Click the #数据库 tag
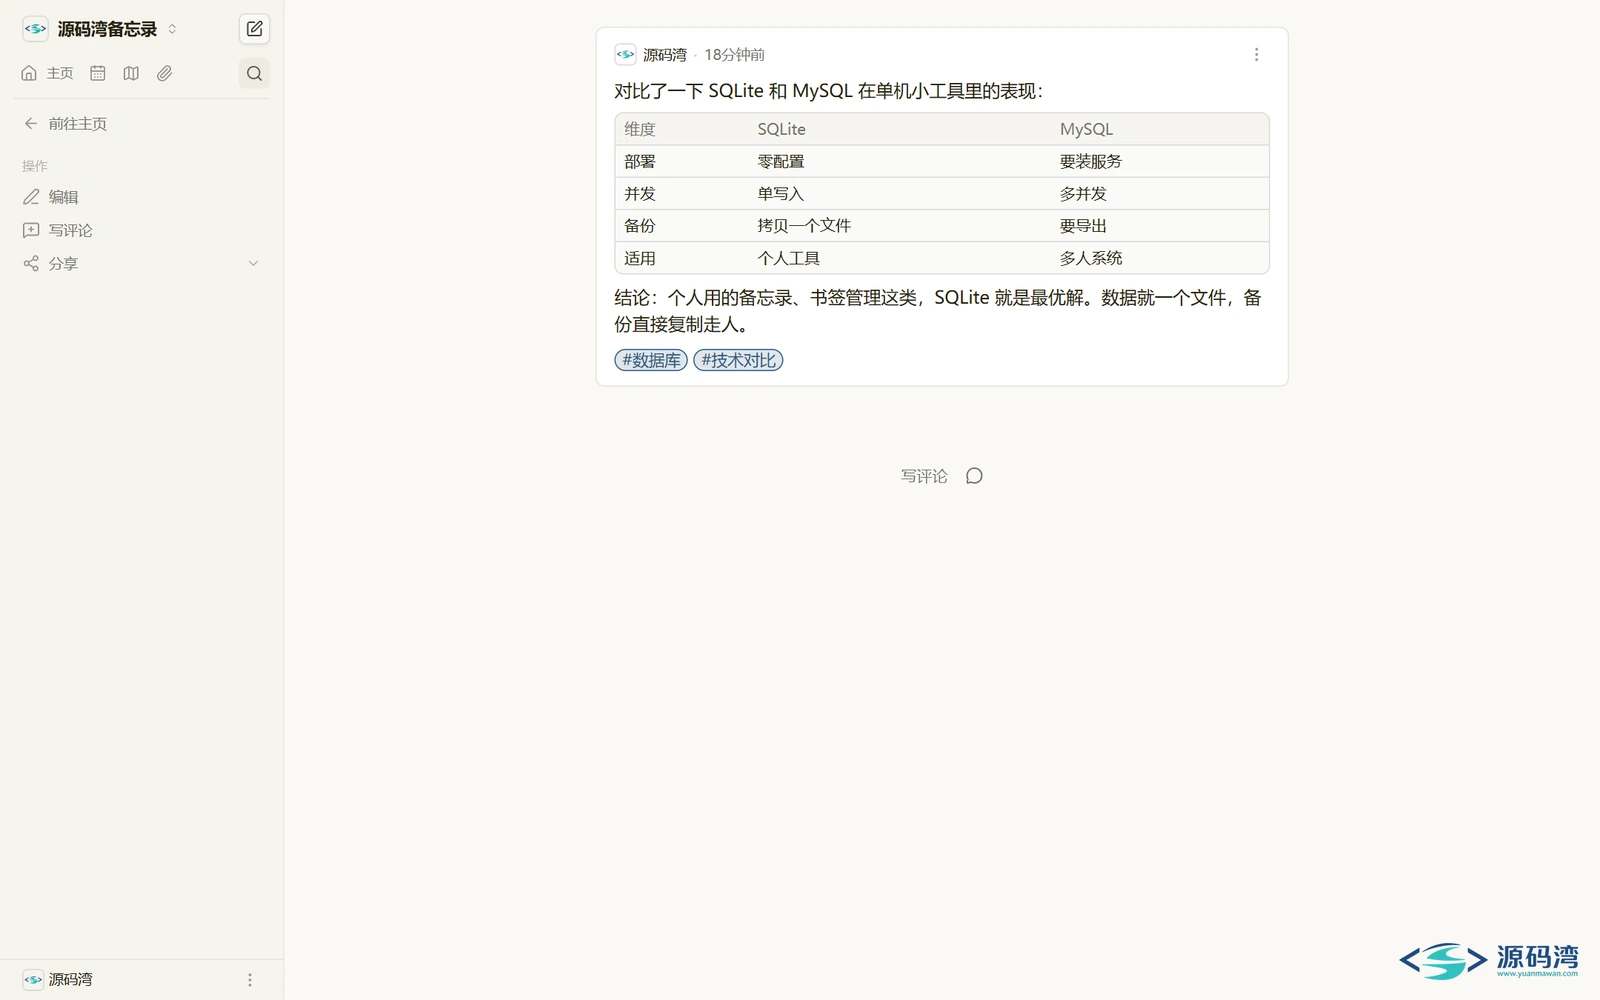1600x1000 pixels. [651, 360]
